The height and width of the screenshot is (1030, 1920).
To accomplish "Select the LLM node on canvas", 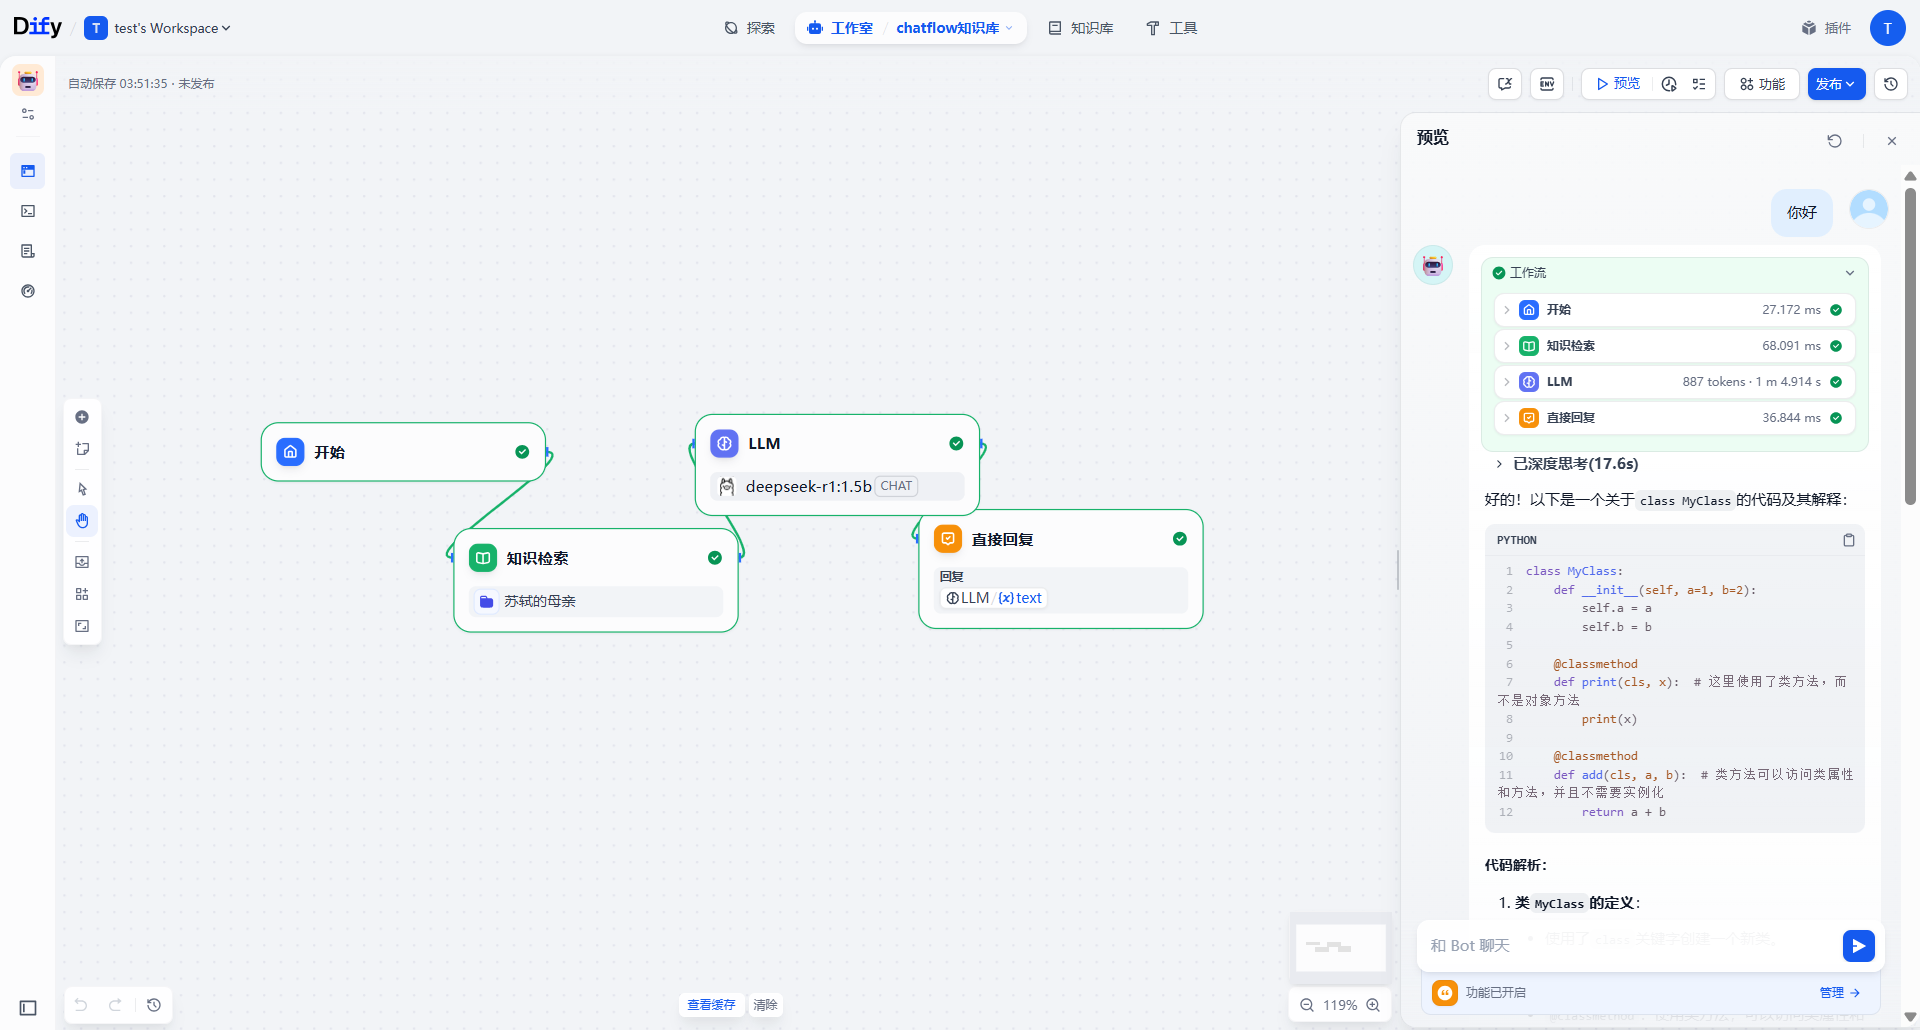I will [837, 465].
